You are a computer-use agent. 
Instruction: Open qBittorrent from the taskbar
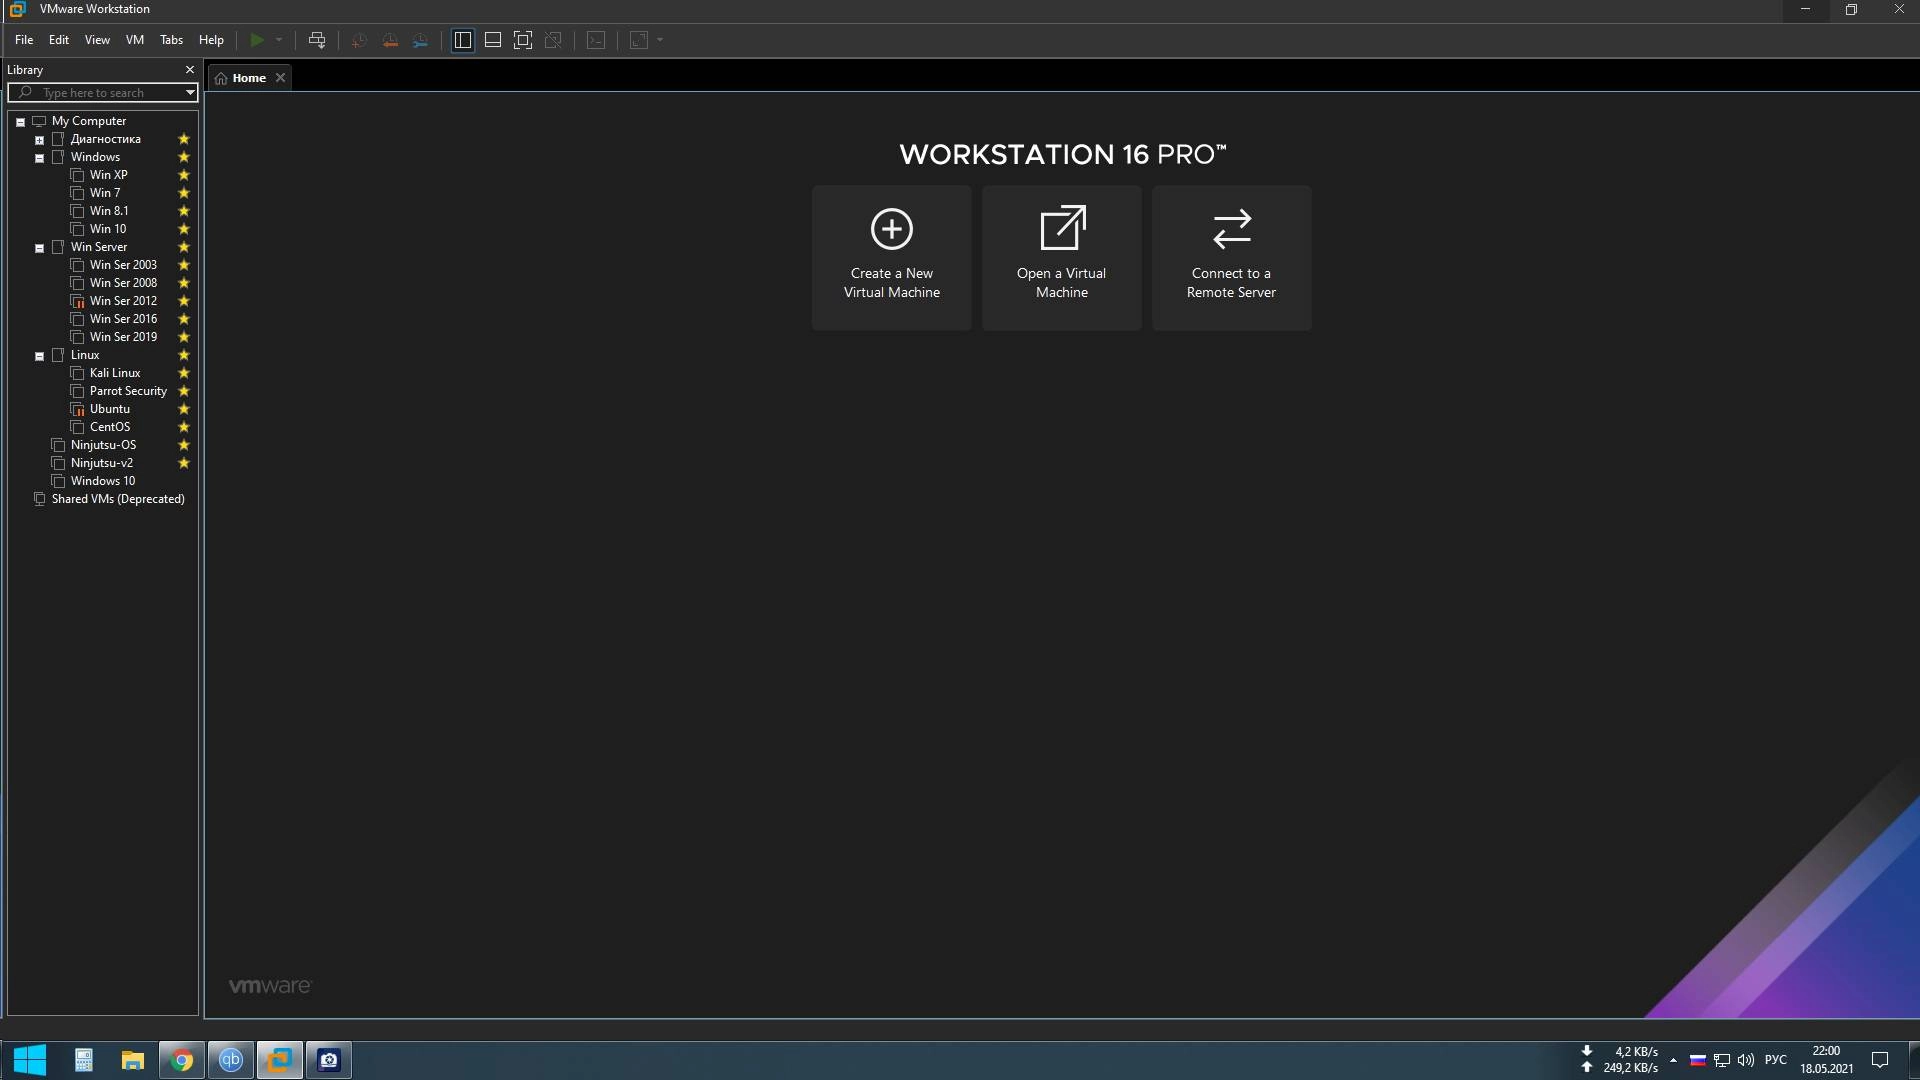[x=231, y=1060]
